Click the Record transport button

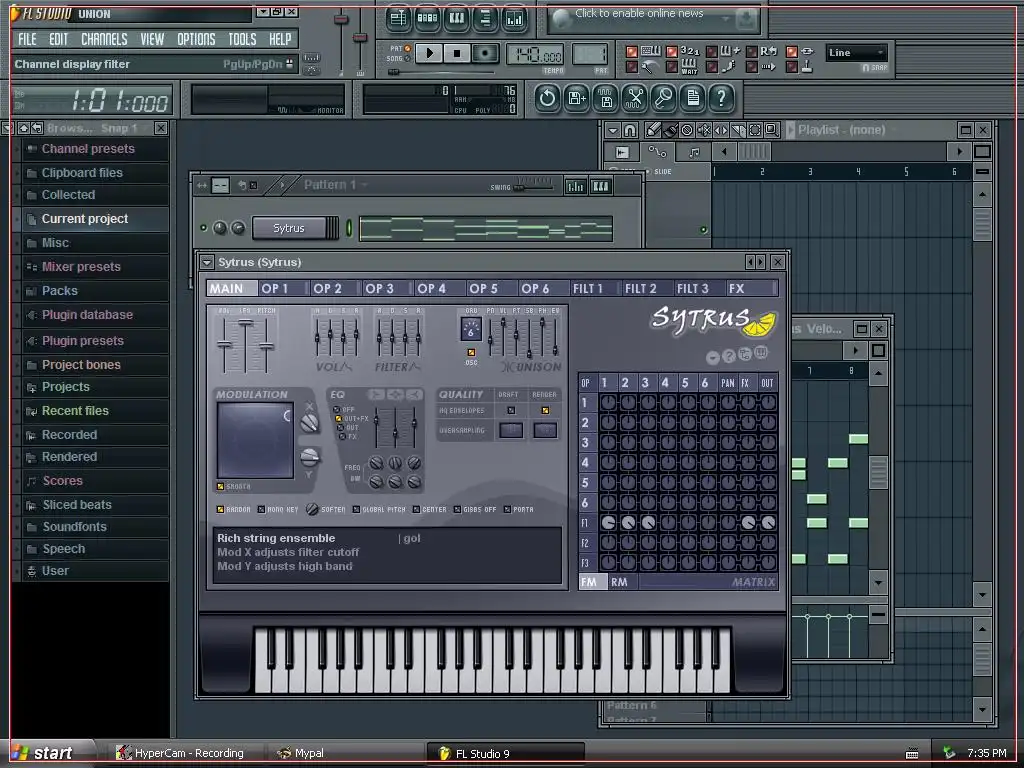485,54
